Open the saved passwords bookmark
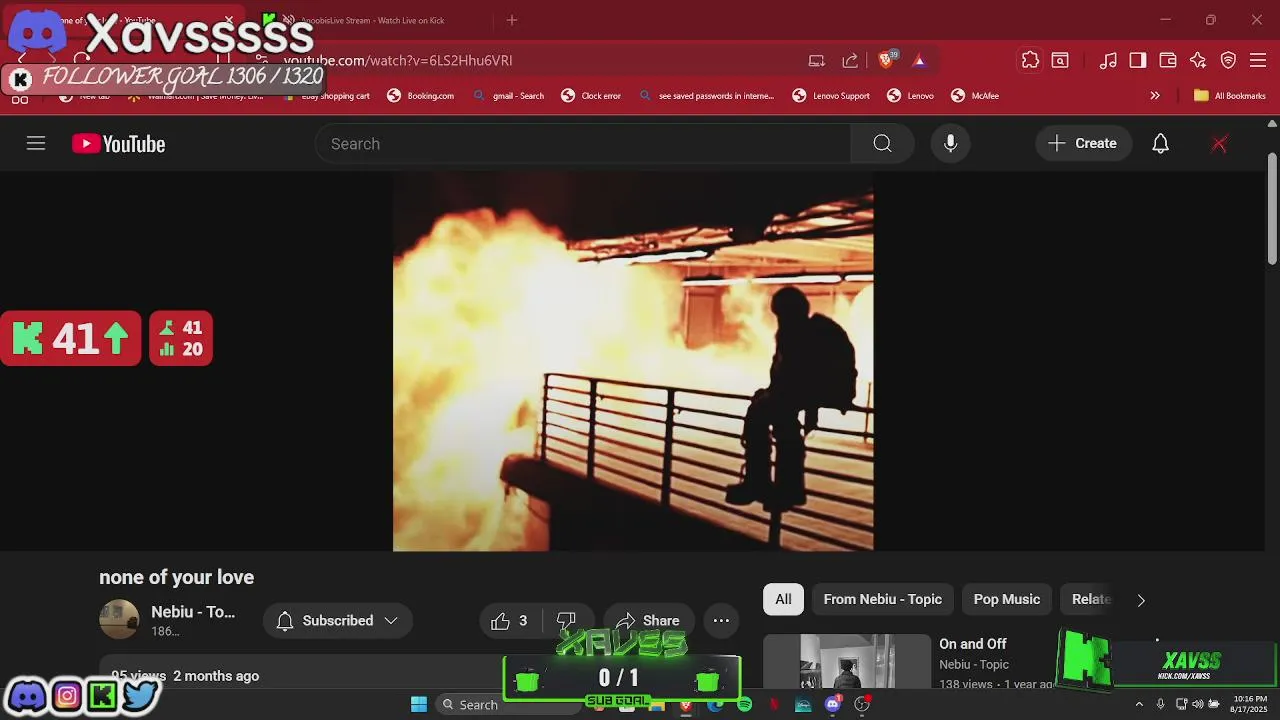The height and width of the screenshot is (720, 1280). pyautogui.click(x=707, y=96)
